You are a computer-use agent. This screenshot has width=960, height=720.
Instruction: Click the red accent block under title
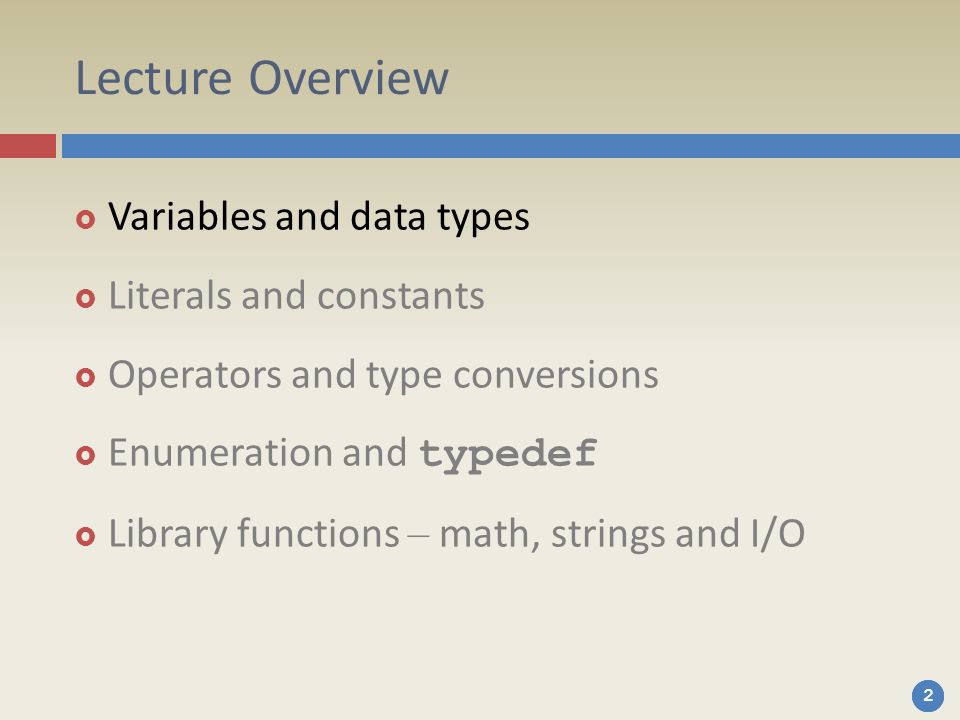click(x=28, y=146)
